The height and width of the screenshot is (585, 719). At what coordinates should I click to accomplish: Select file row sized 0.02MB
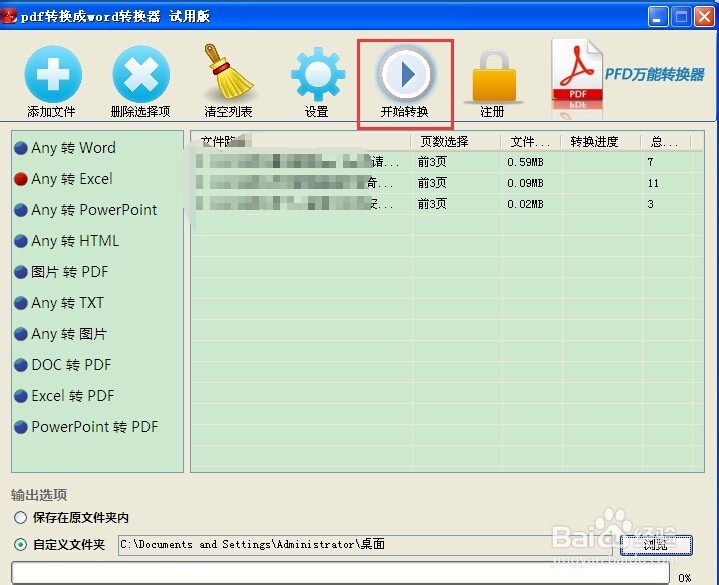447,204
